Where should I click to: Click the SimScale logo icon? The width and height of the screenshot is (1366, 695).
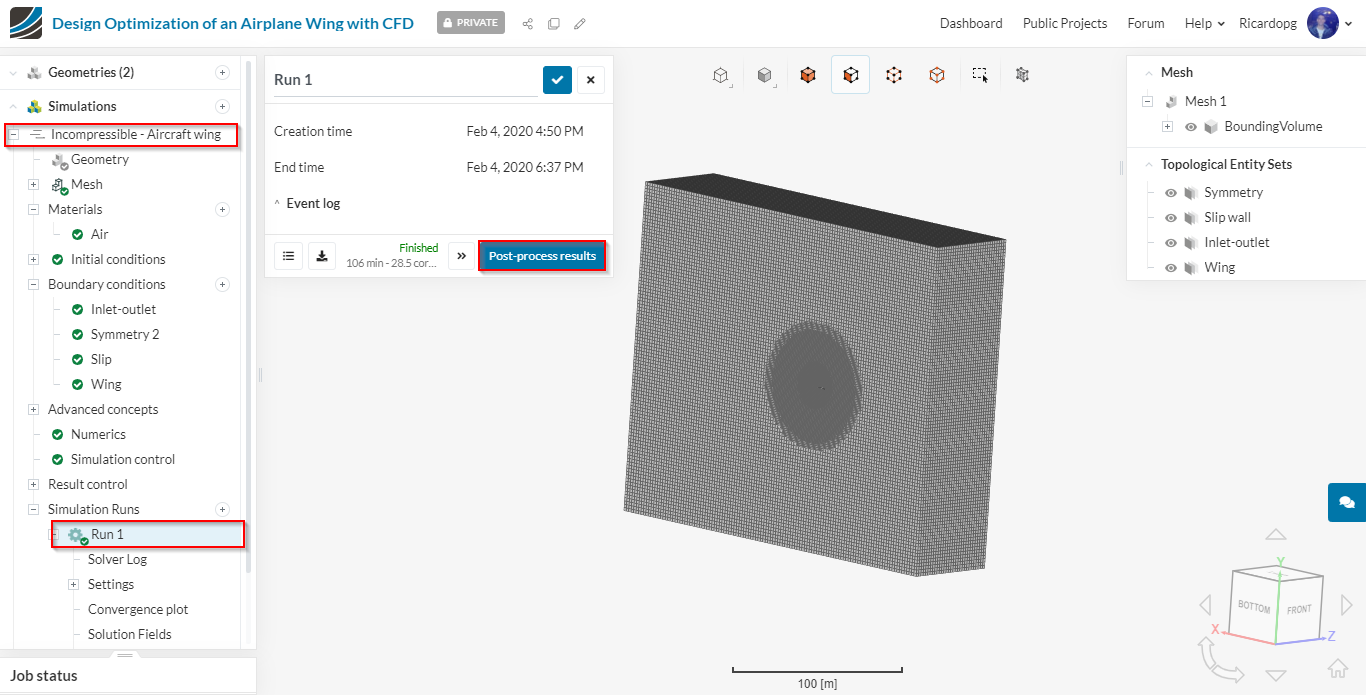[x=26, y=23]
